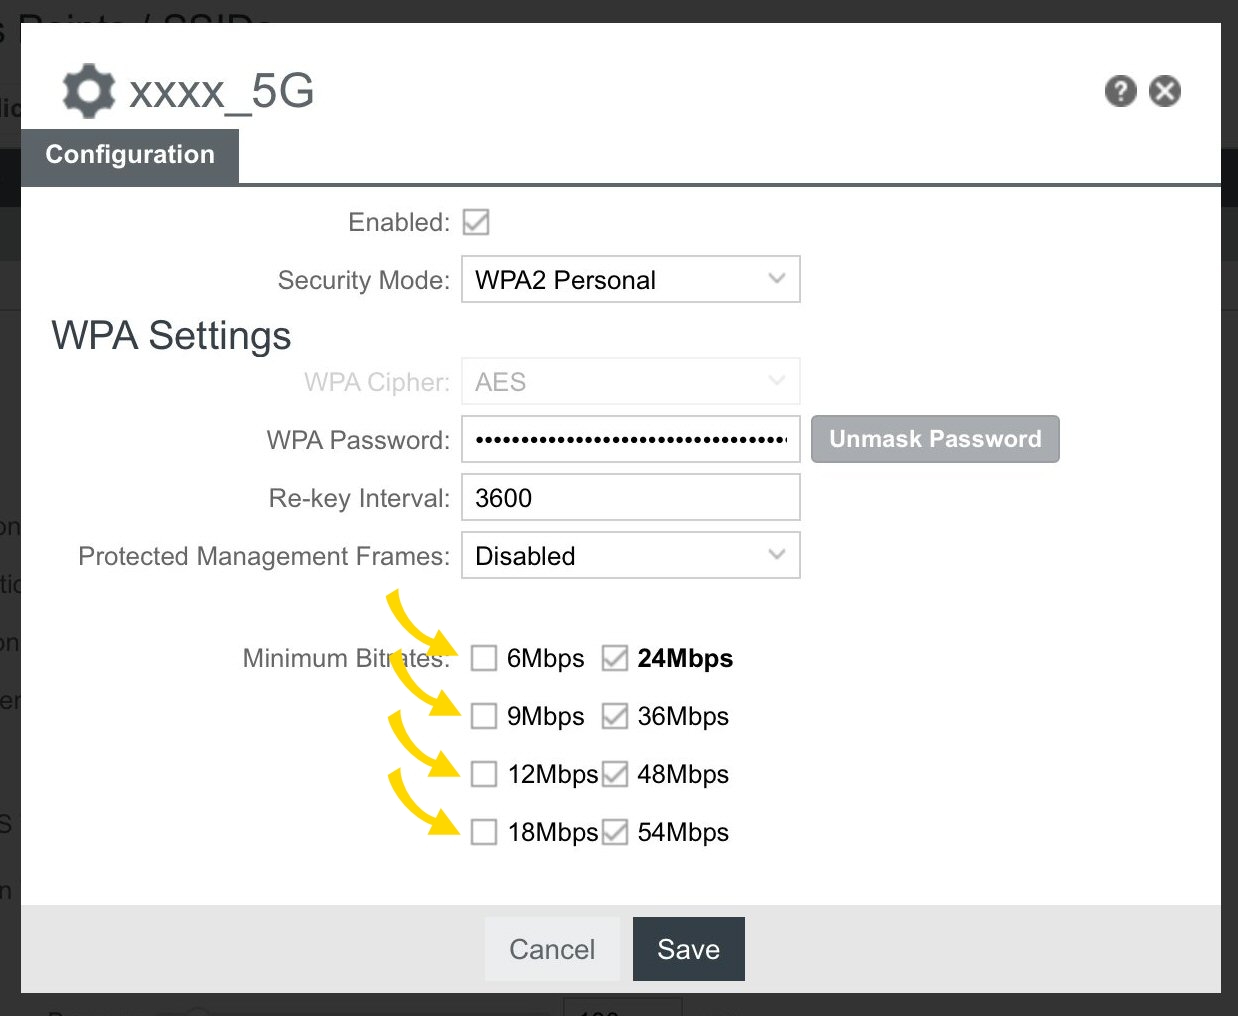Open the Security Mode dropdown
Screen dimensions: 1238x1016
click(x=630, y=280)
